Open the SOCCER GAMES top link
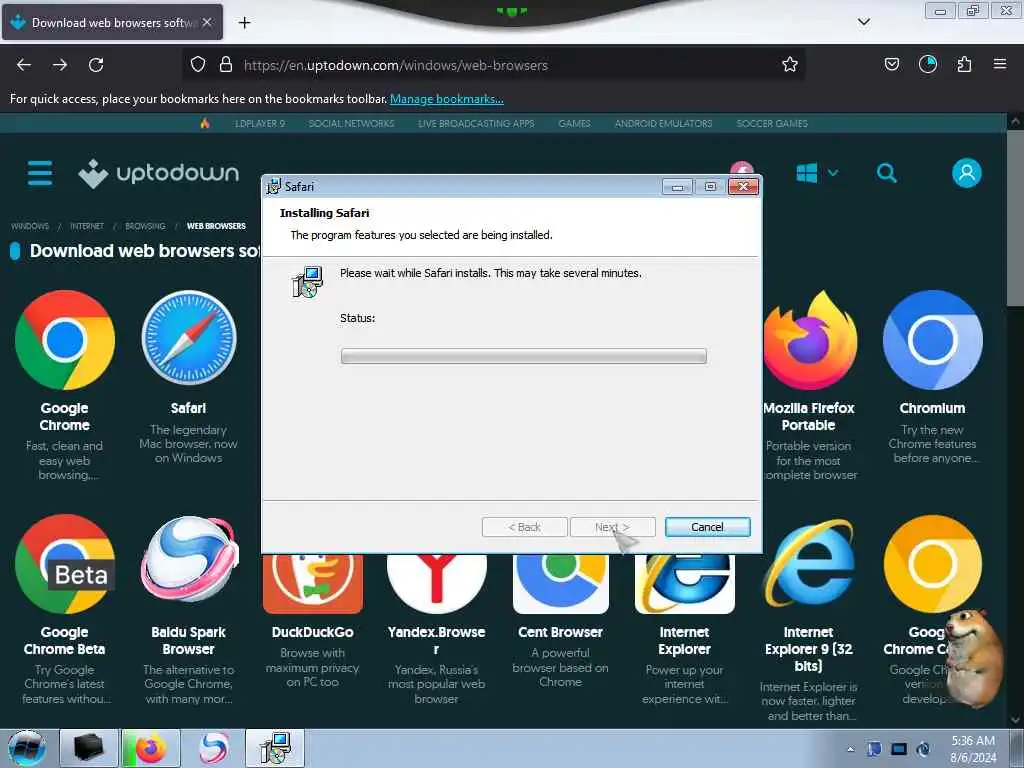The height and width of the screenshot is (768, 1024). (772, 123)
